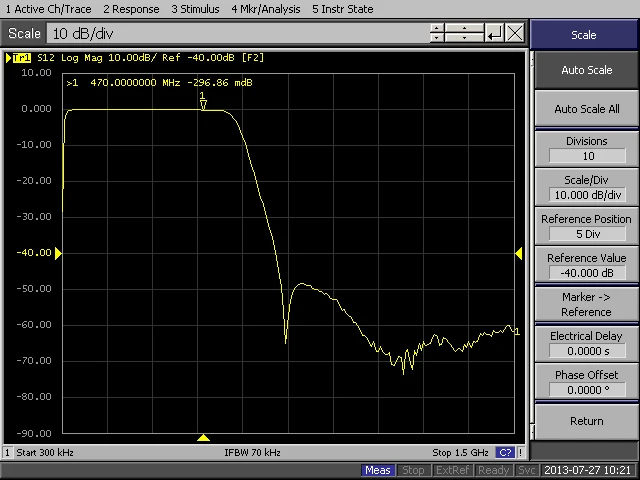Viewport: 640px width, 480px height.
Task: Select the Reference Position softkey
Action: [x=587, y=227]
